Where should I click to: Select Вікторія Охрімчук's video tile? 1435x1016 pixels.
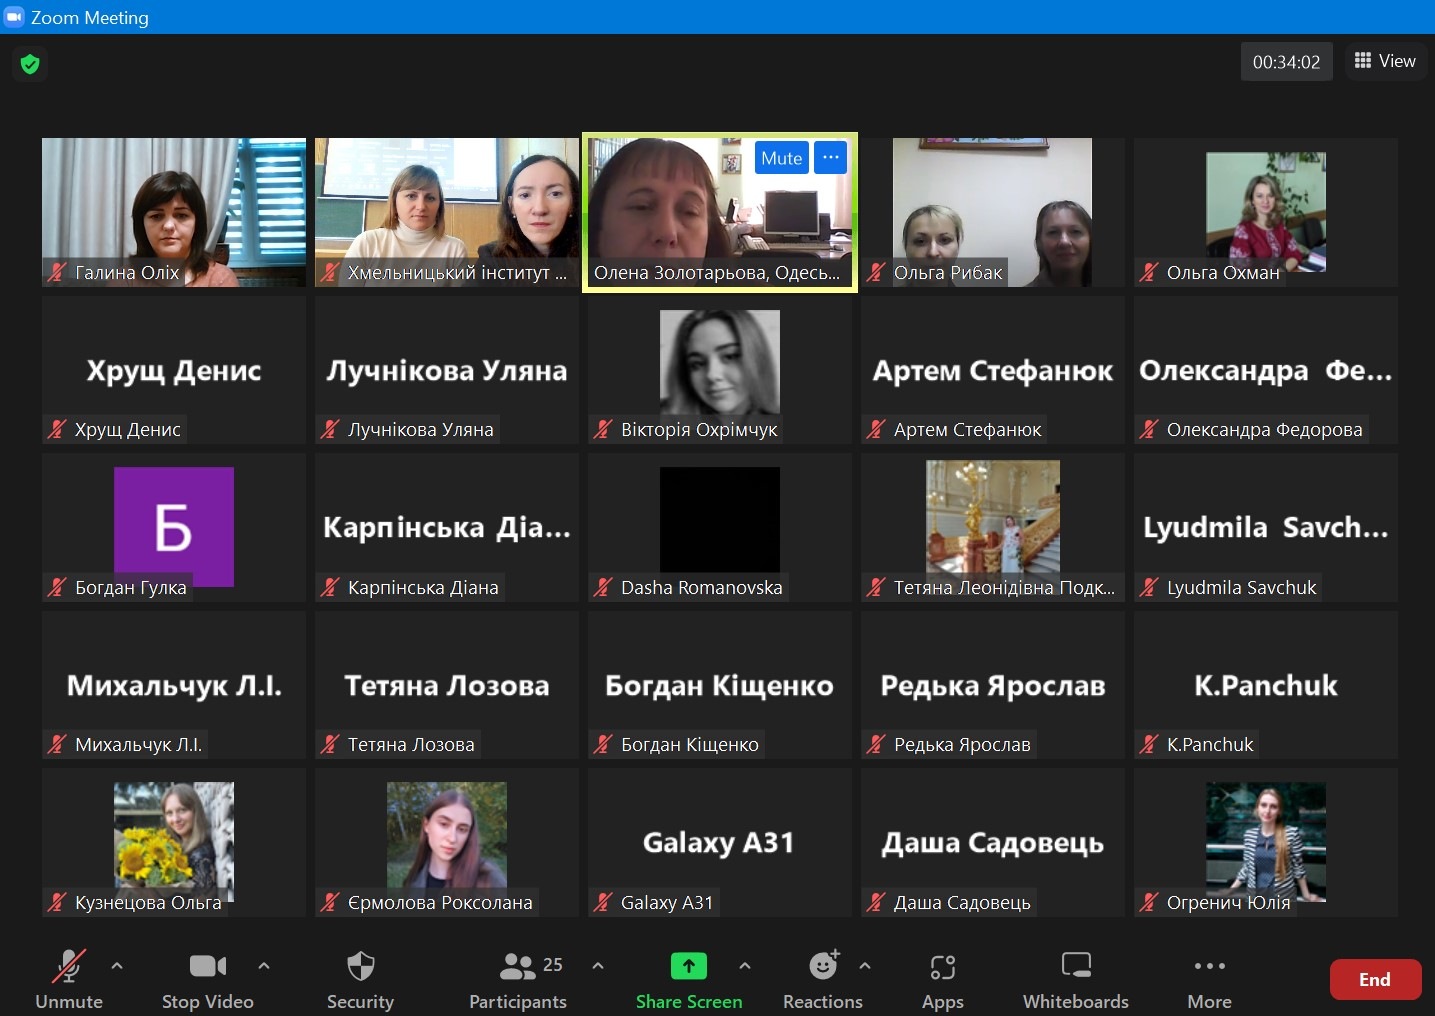click(719, 370)
